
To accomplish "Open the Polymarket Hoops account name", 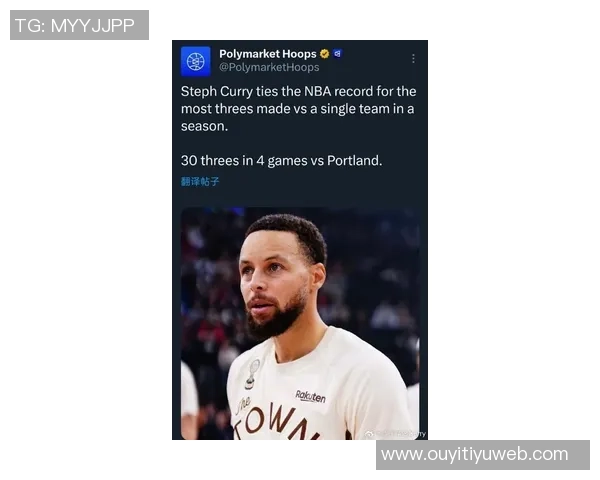I will tap(268, 54).
